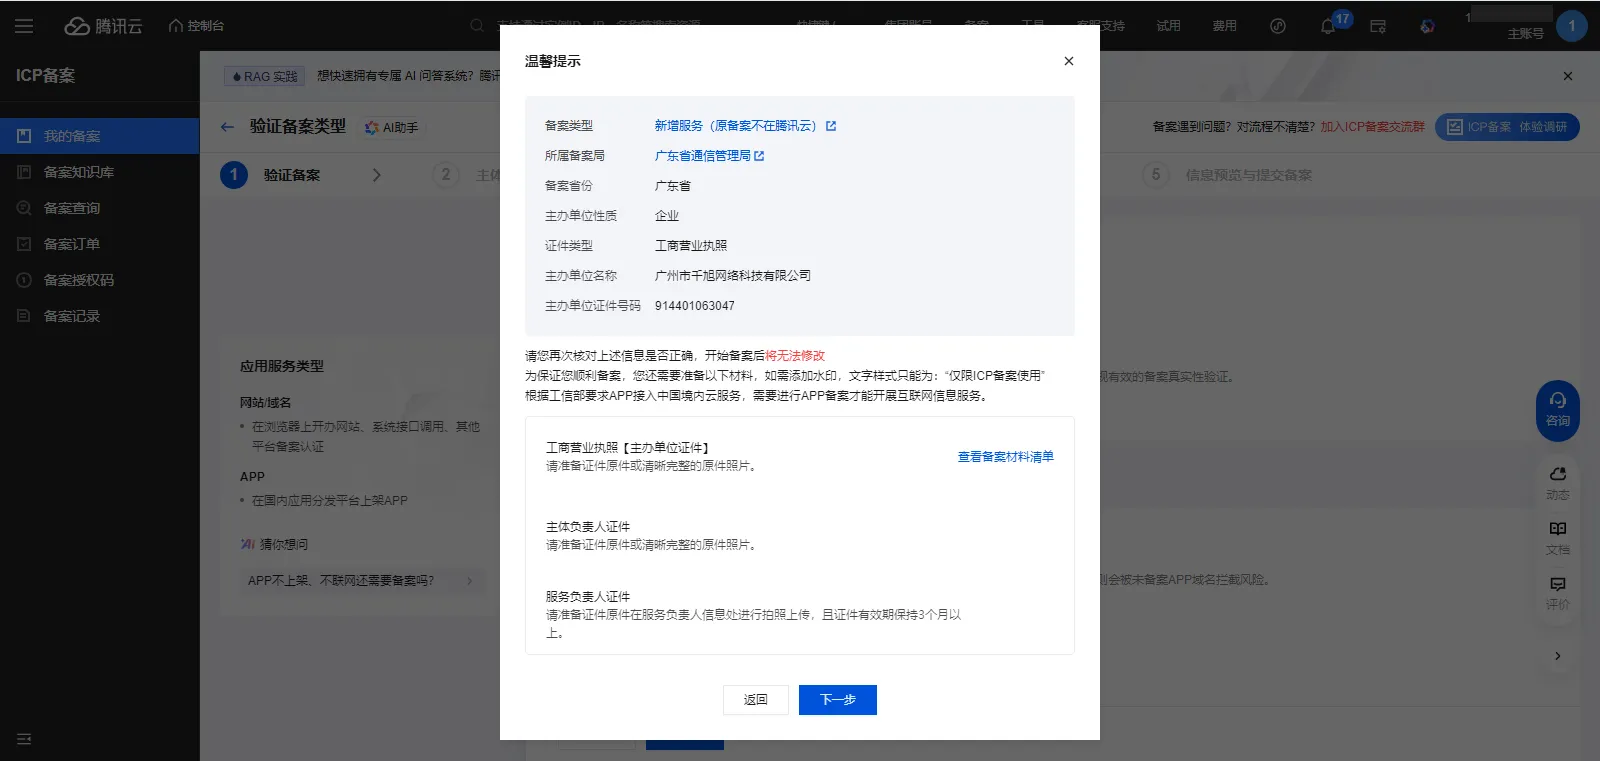Click company name 广州市千旭网络科技有限公司
The height and width of the screenshot is (761, 1600).
click(732, 276)
